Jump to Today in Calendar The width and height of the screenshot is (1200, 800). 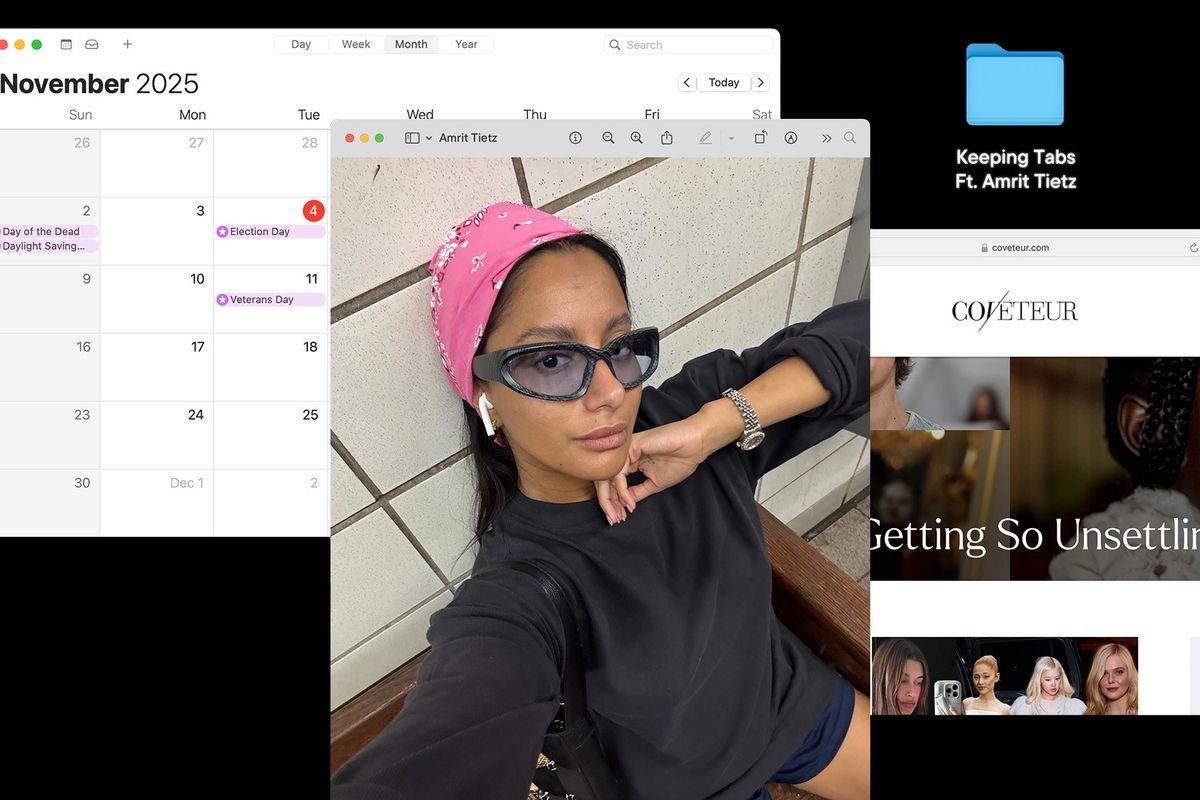coord(723,82)
